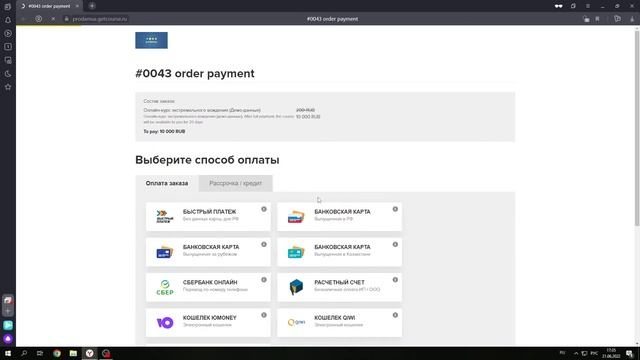Go back to previous page

24,19
